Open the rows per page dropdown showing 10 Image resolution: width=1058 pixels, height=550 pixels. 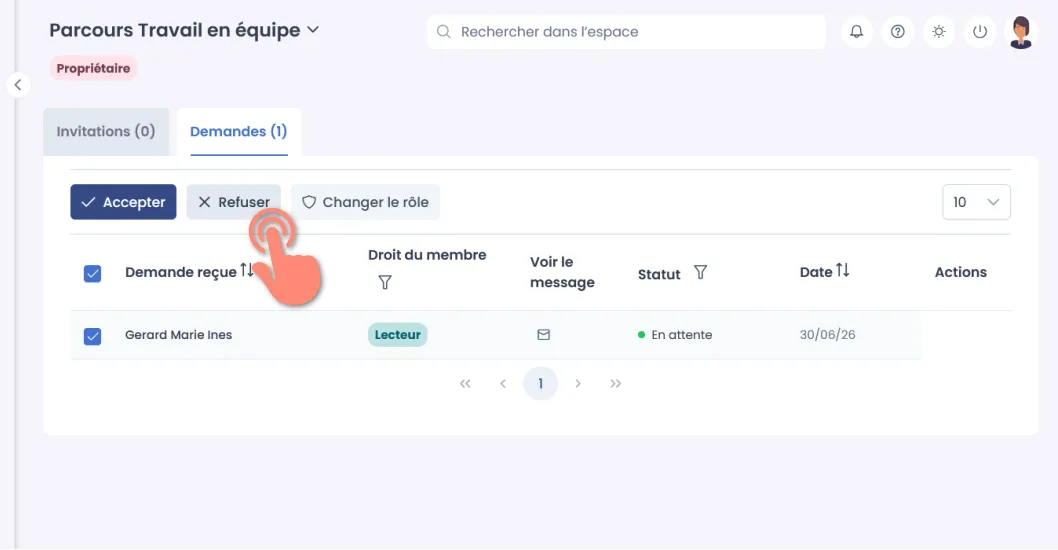pyautogui.click(x=976, y=202)
